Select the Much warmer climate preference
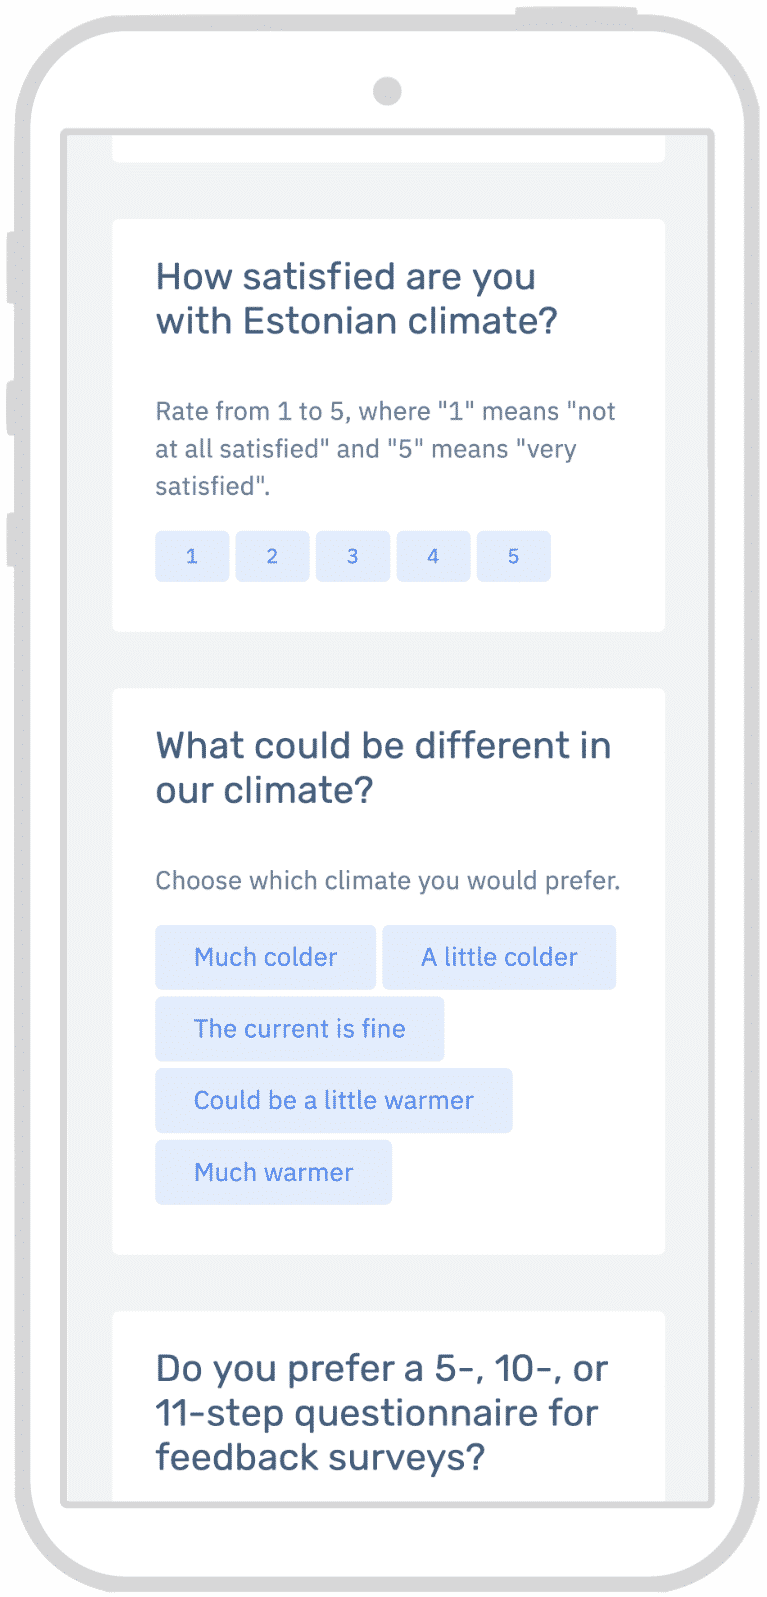The width and height of the screenshot is (767, 1597). (x=273, y=1171)
